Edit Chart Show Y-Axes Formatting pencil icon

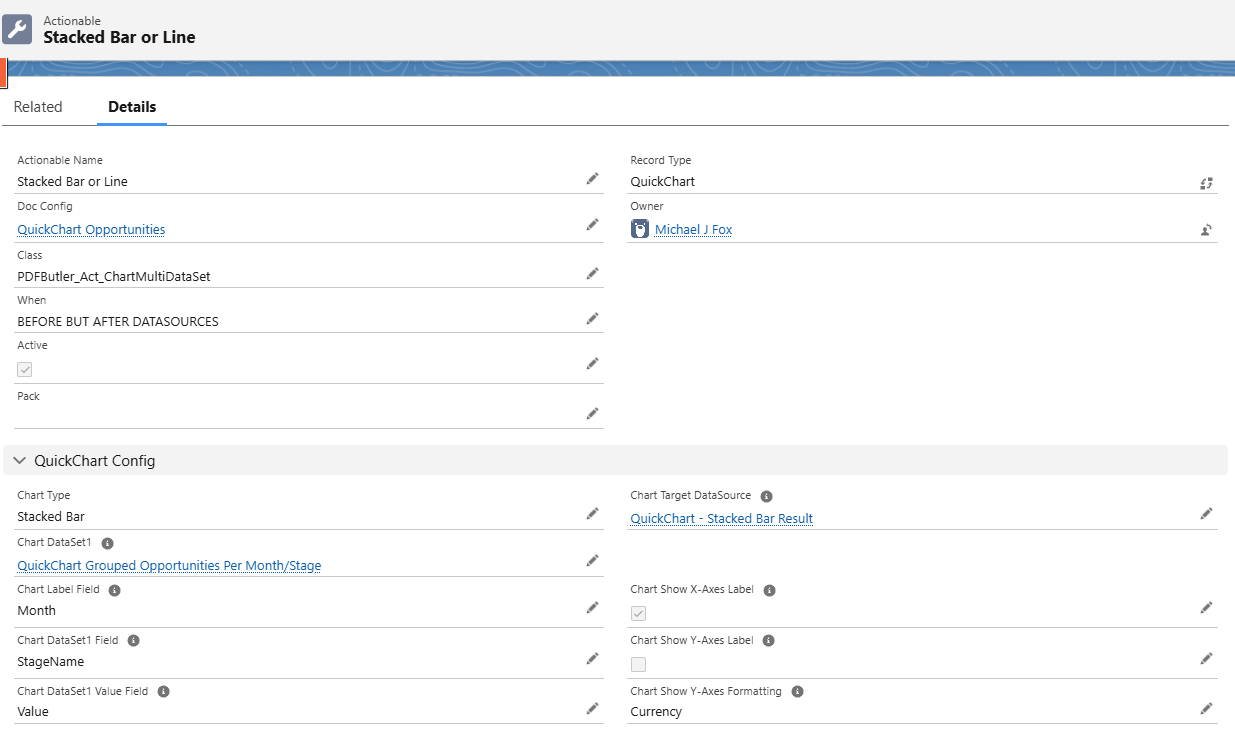coord(1206,709)
